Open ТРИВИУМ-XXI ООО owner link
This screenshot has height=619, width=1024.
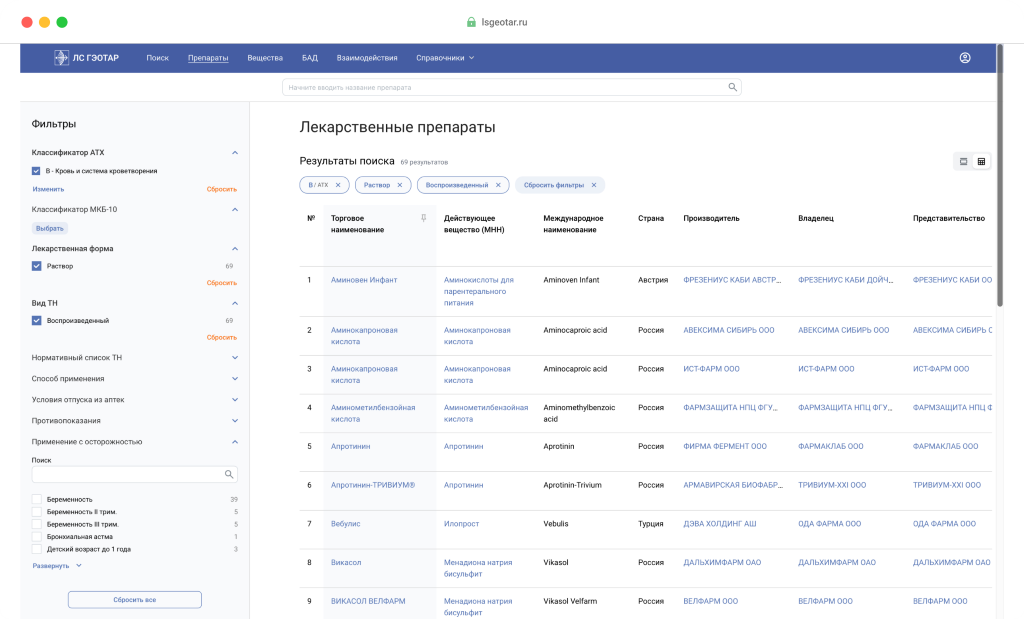pos(832,485)
